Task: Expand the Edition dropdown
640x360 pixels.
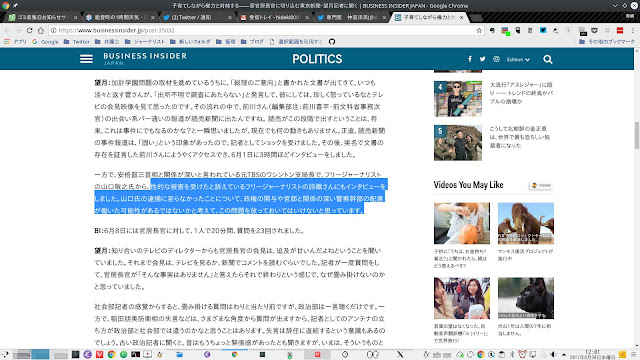Action: point(518,60)
